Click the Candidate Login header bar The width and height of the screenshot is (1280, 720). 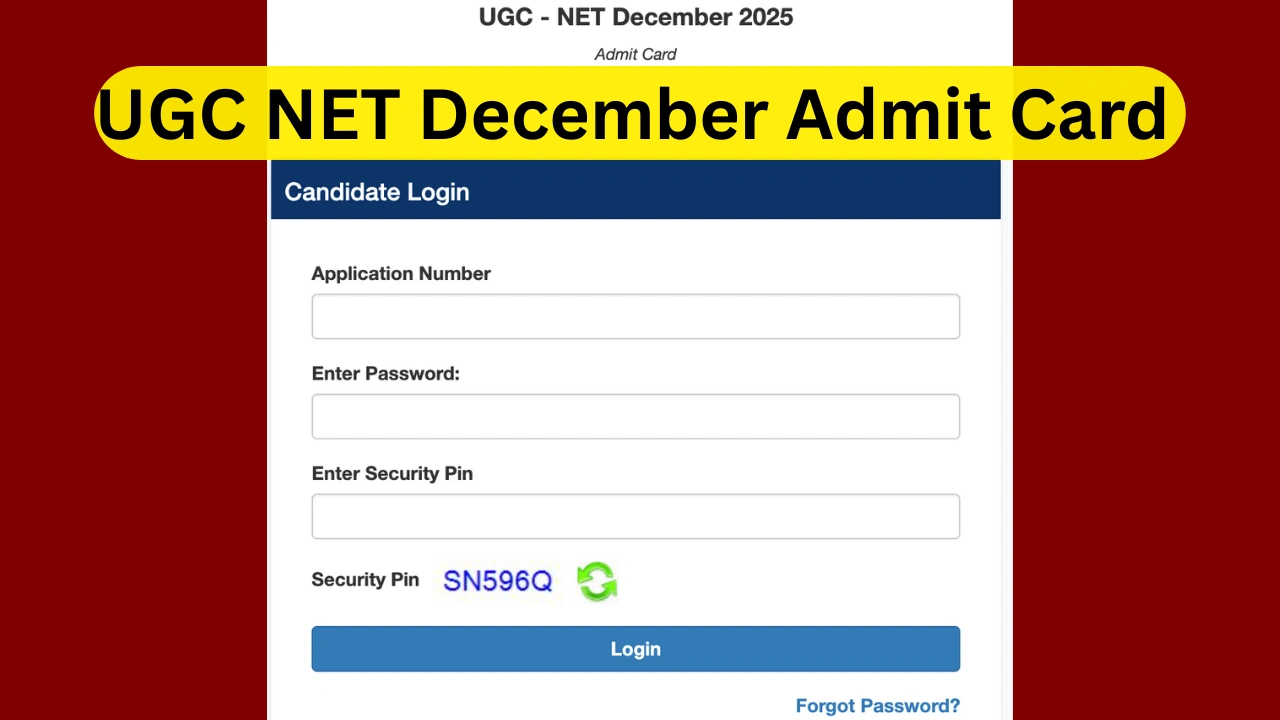pyautogui.click(x=635, y=191)
